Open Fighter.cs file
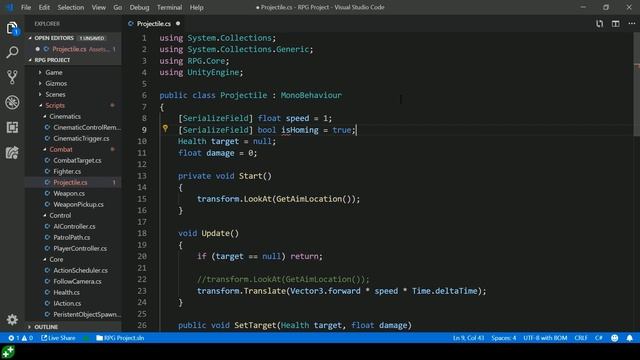This screenshot has width=640, height=360. pos(67,171)
